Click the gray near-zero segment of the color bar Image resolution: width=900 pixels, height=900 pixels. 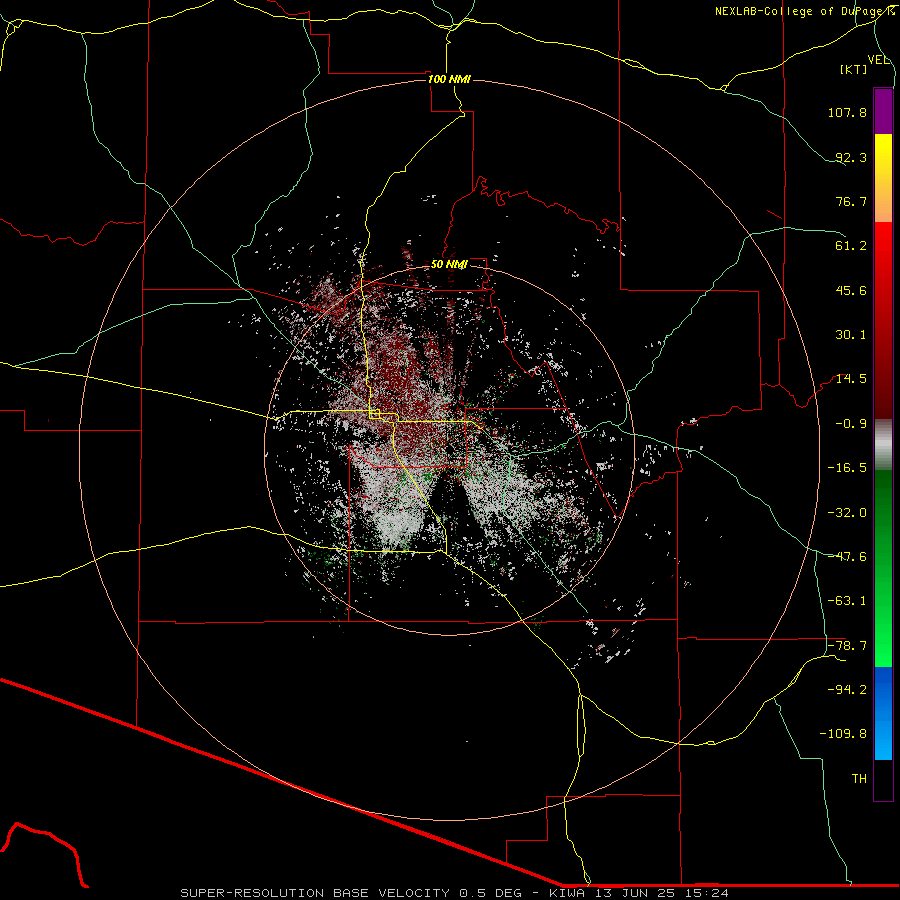pos(883,445)
